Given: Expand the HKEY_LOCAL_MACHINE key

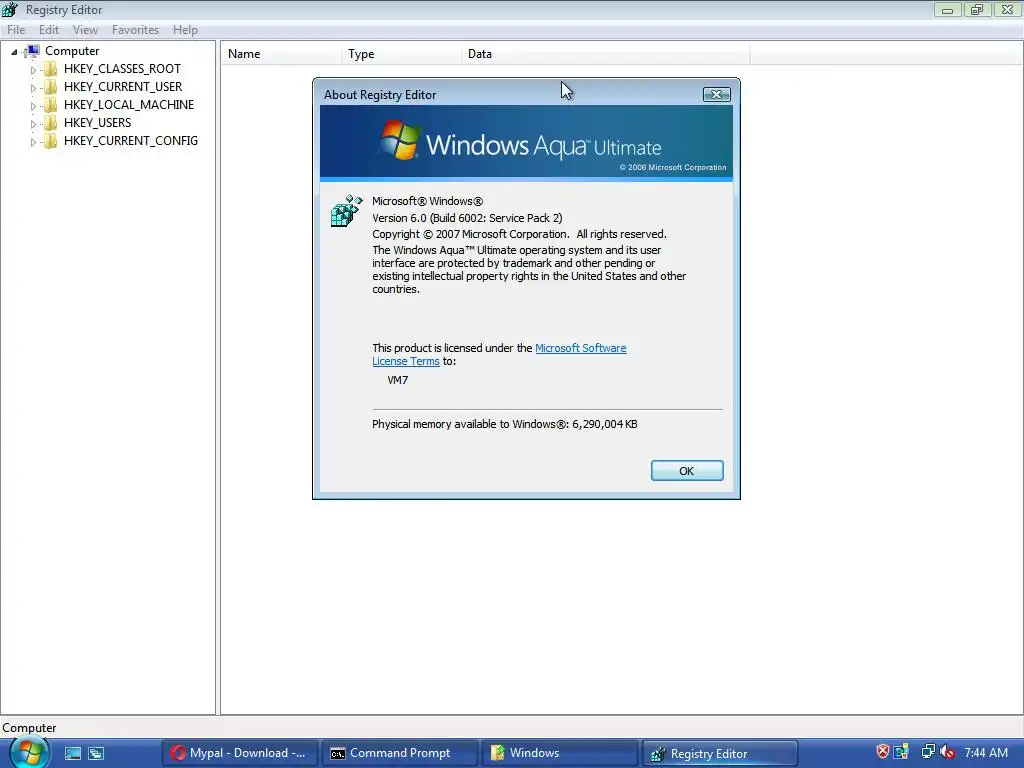Looking at the screenshot, I should (33, 106).
